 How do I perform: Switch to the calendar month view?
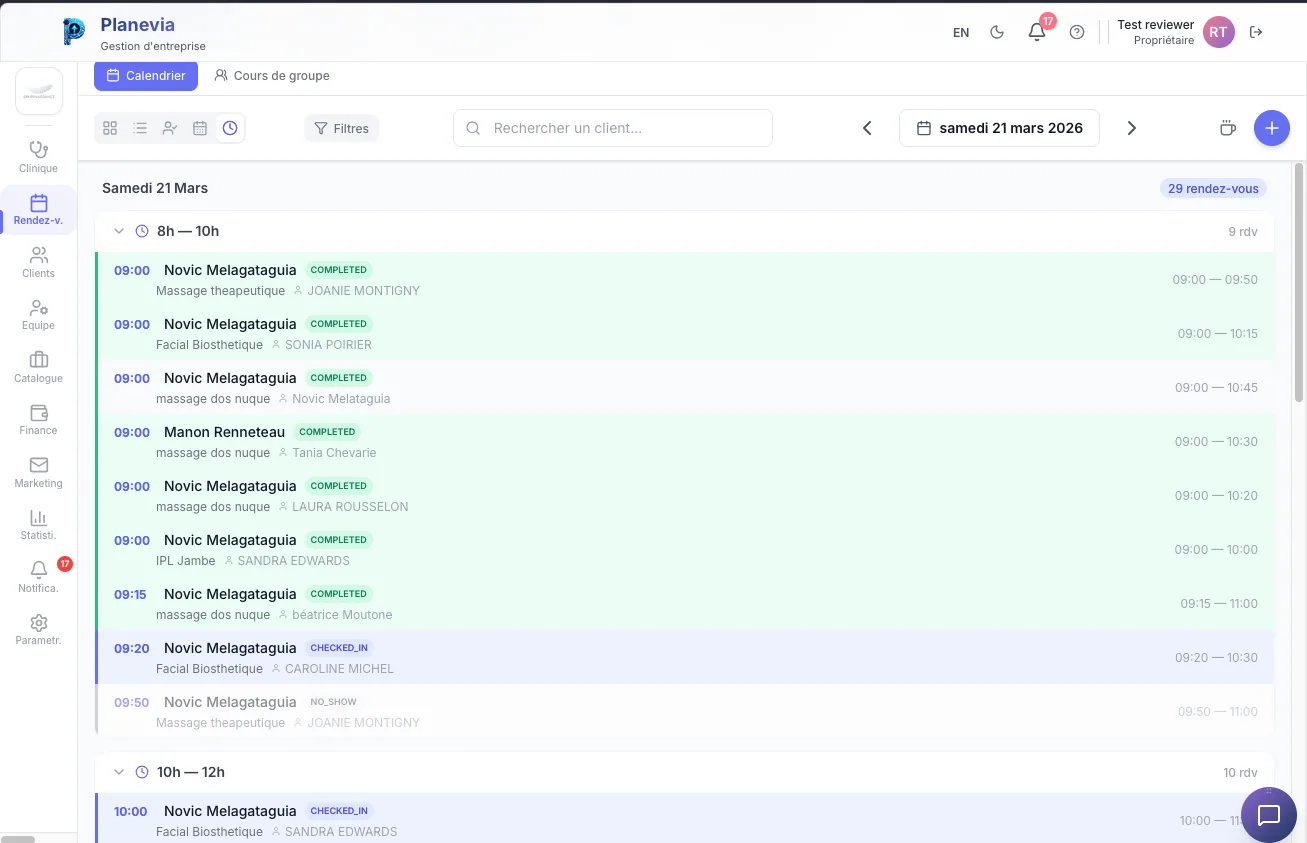(x=200, y=128)
